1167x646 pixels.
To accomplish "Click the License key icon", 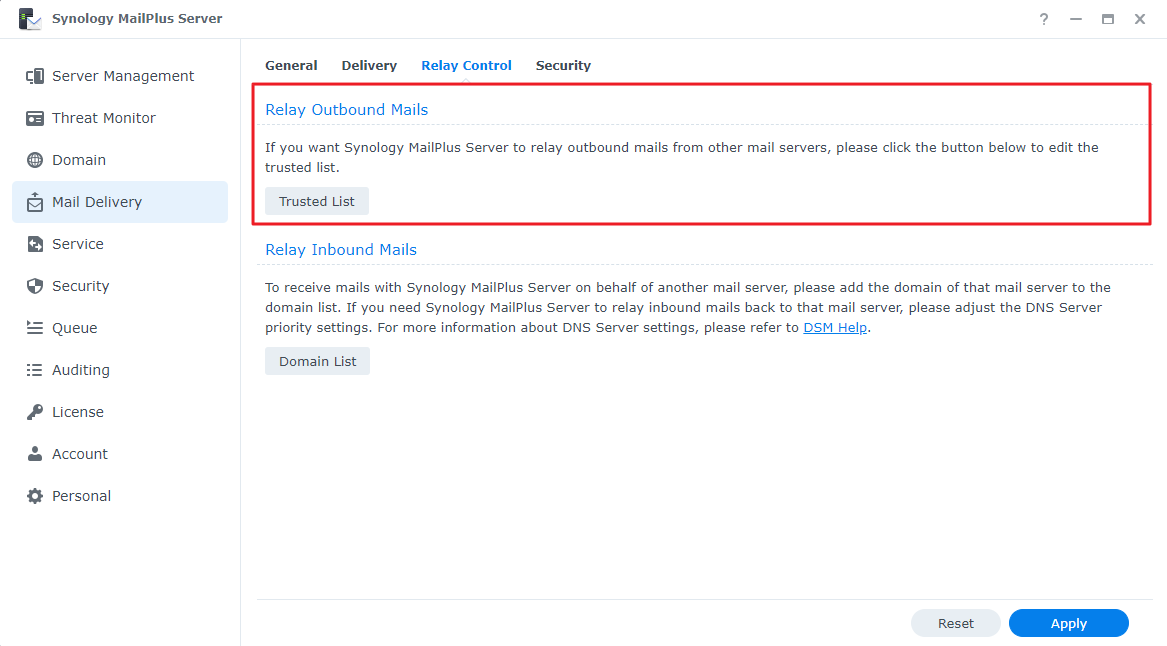I will coord(35,412).
